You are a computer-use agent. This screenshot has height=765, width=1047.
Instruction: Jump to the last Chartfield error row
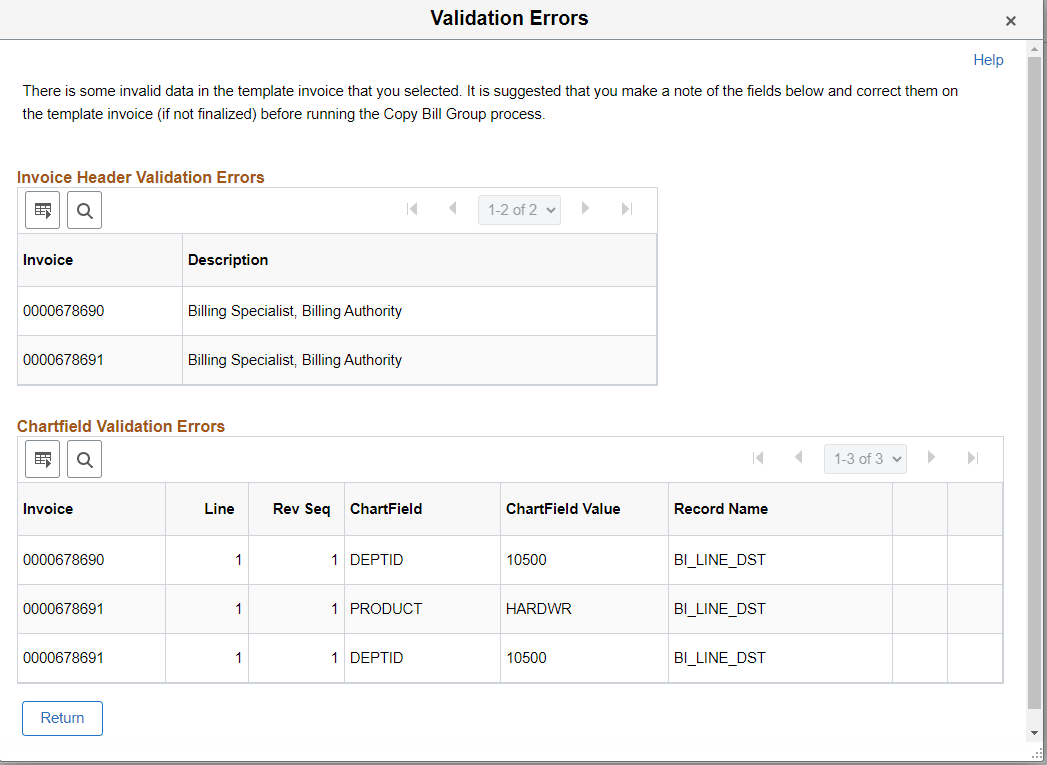coord(972,457)
